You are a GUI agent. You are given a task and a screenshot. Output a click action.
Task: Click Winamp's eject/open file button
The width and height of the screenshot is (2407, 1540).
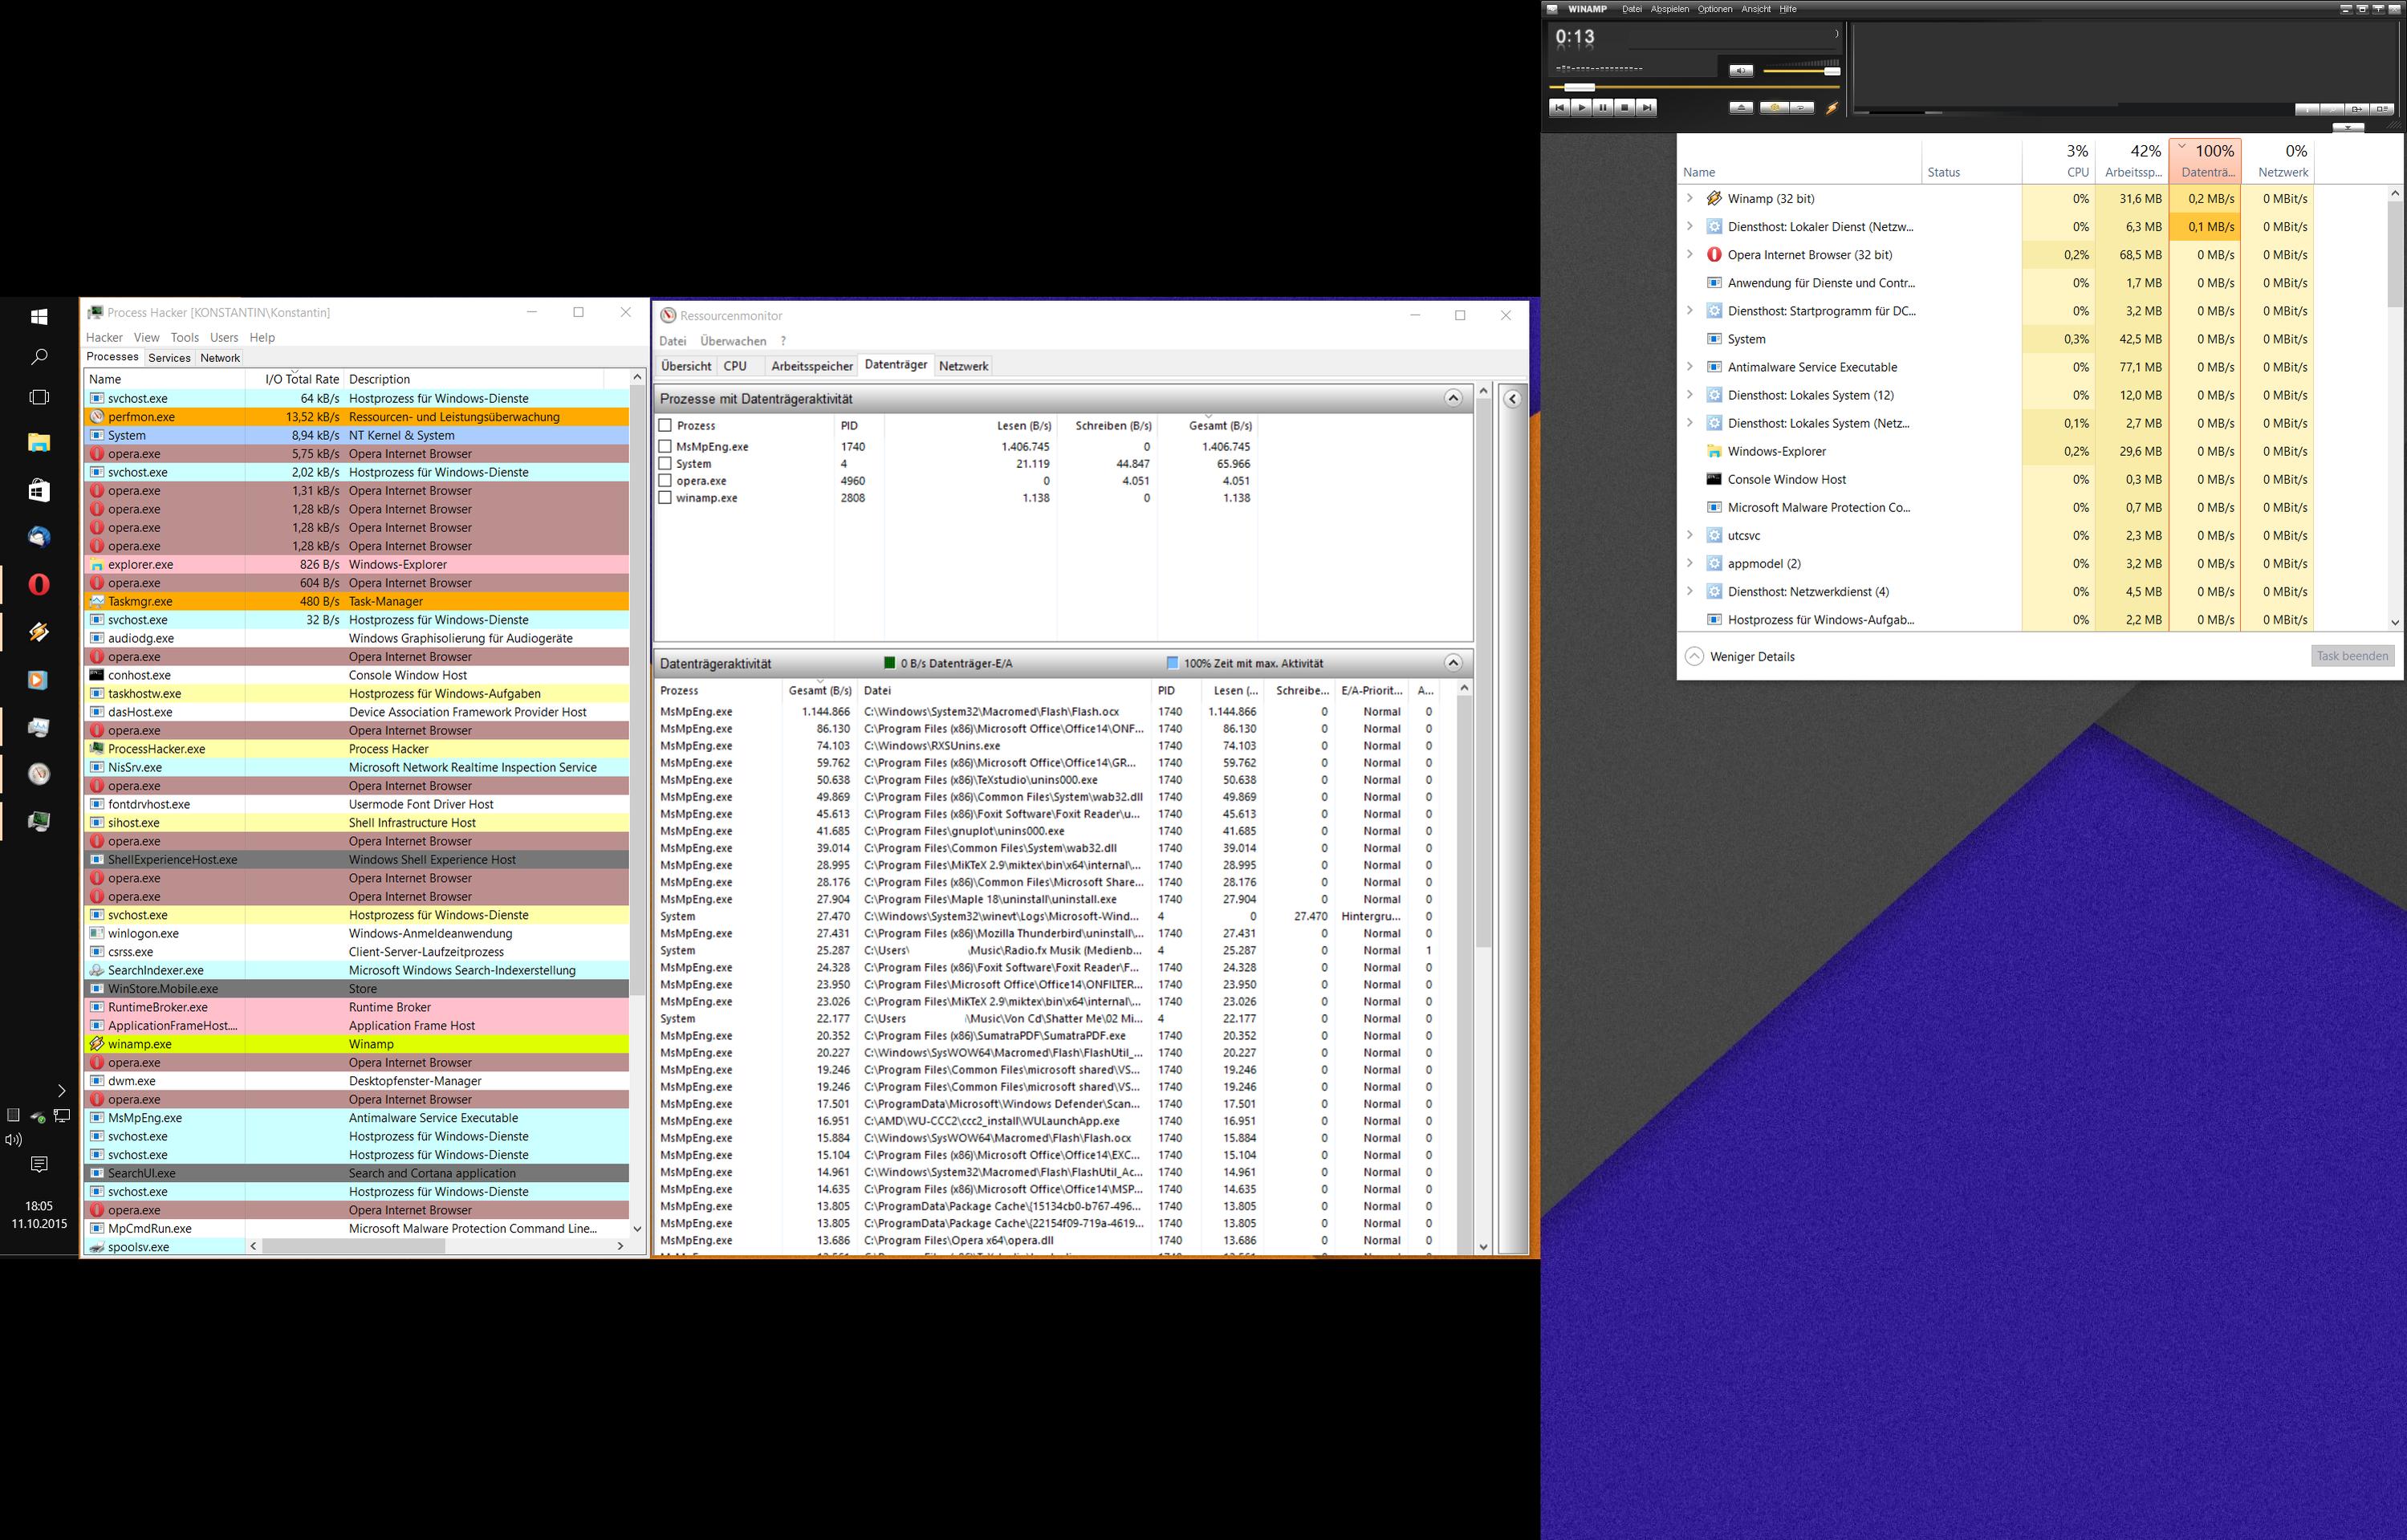(1741, 108)
